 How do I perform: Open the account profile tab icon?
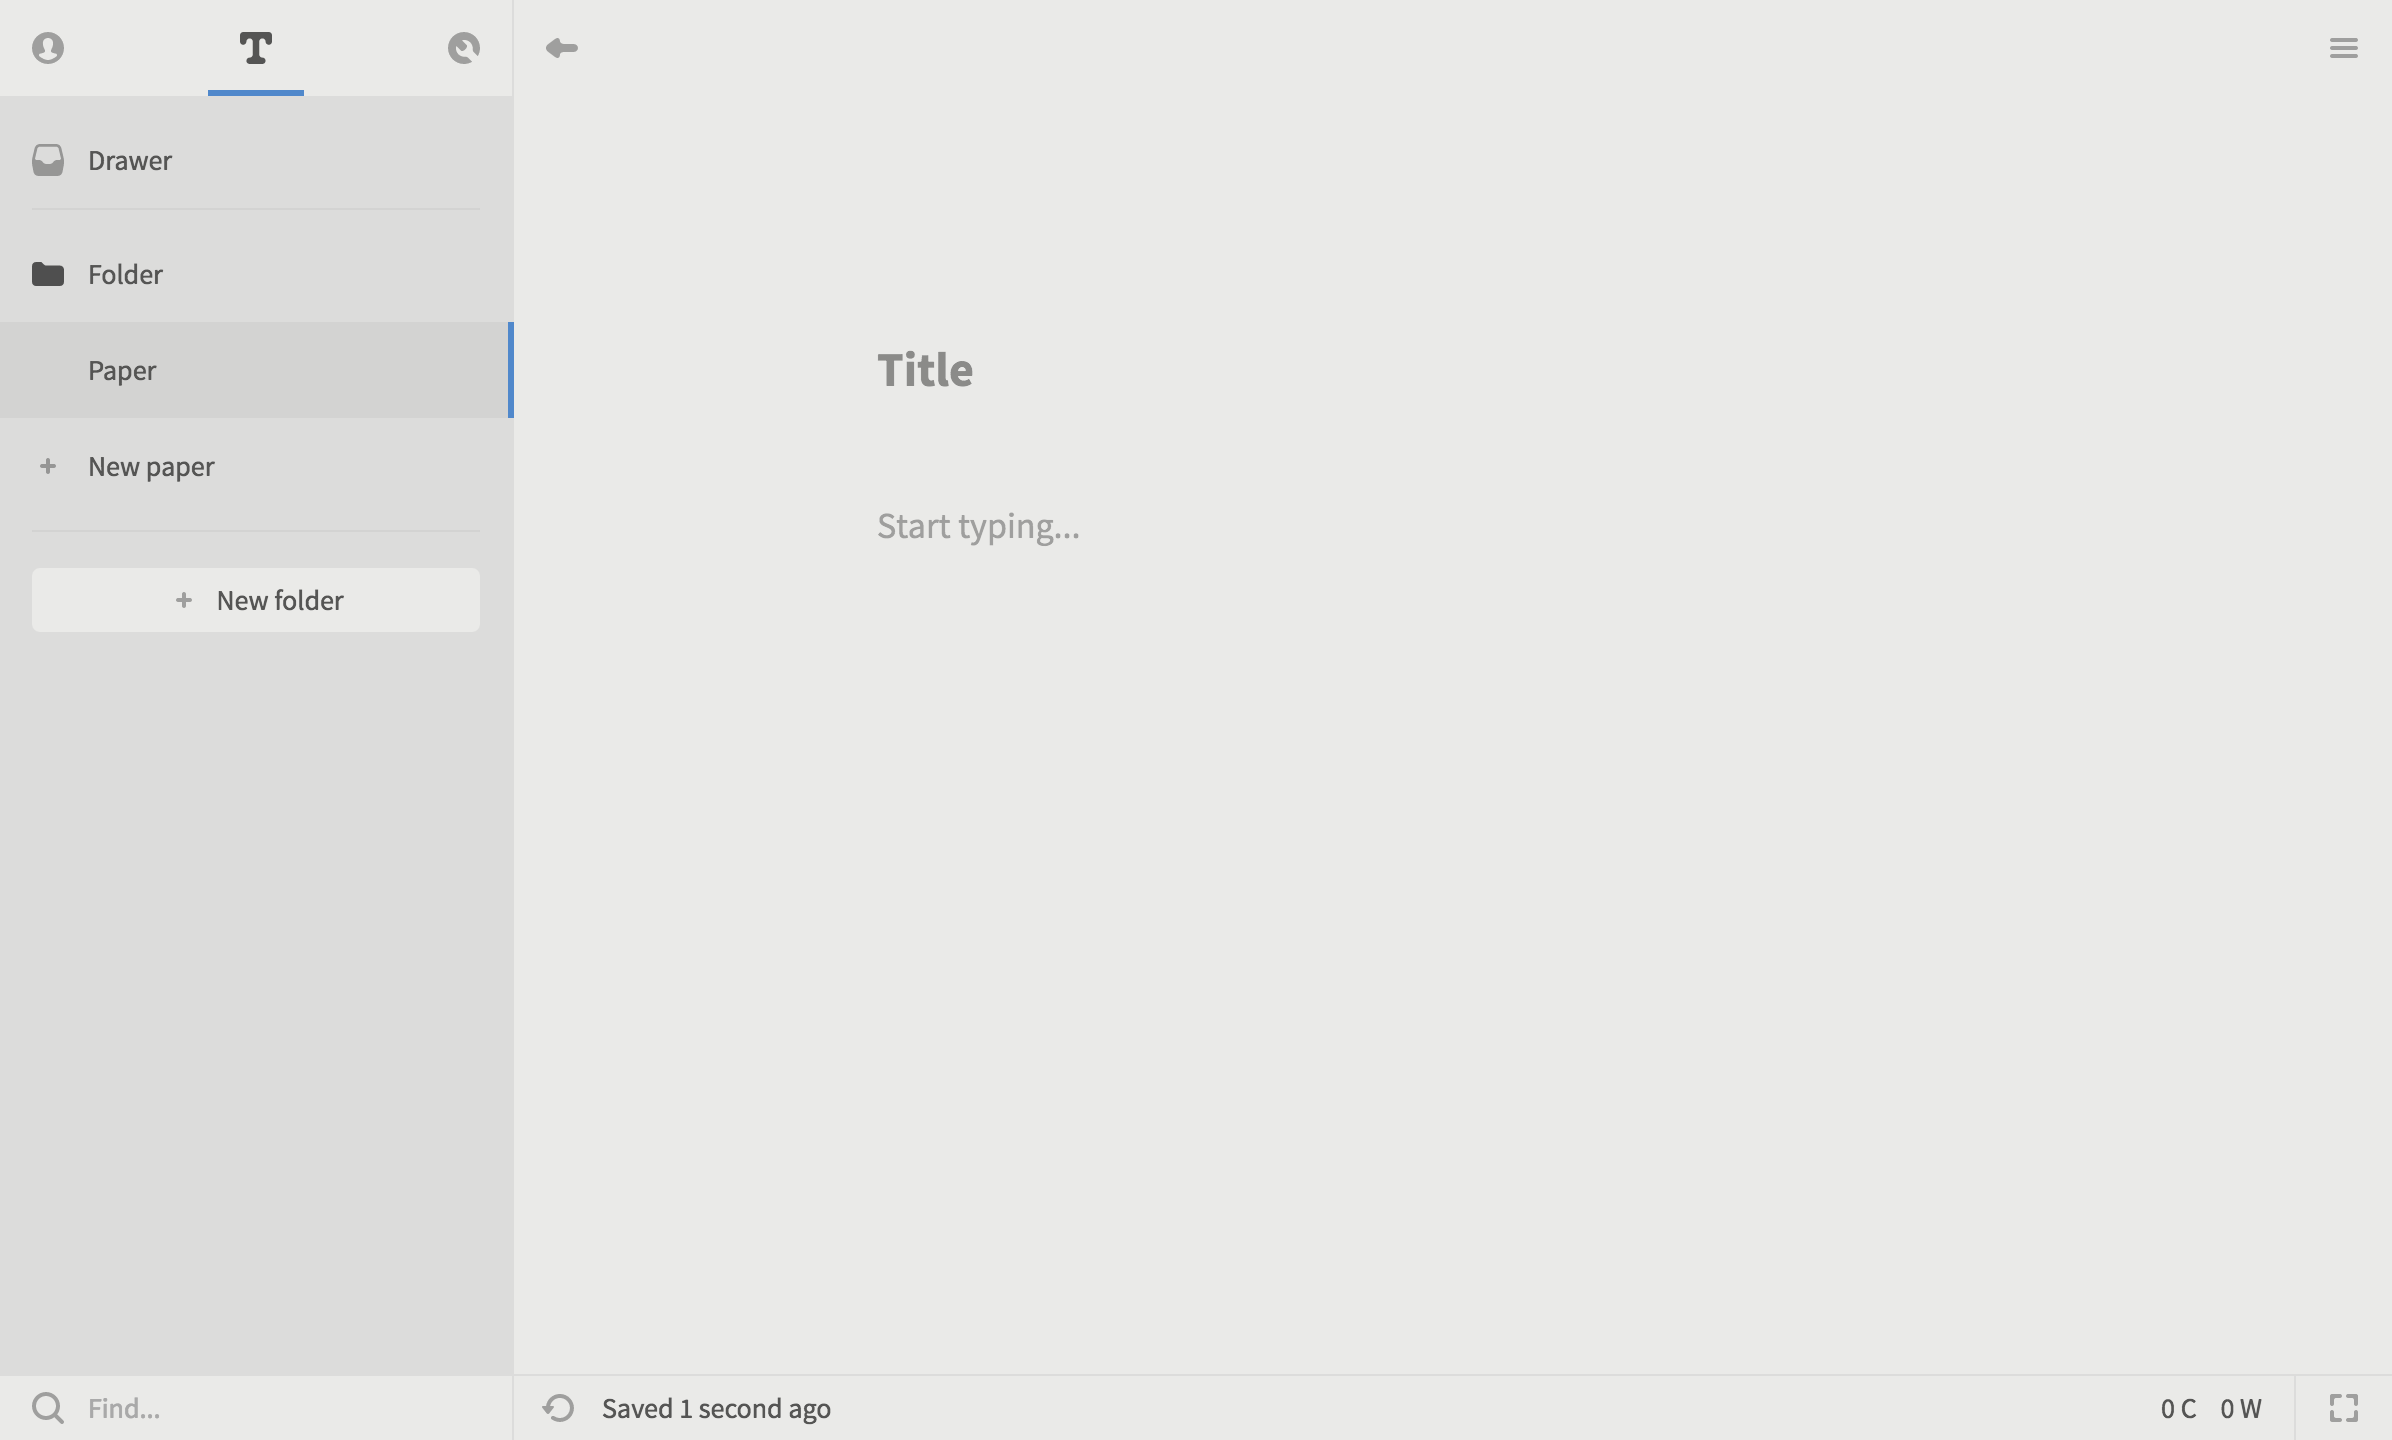[x=48, y=48]
